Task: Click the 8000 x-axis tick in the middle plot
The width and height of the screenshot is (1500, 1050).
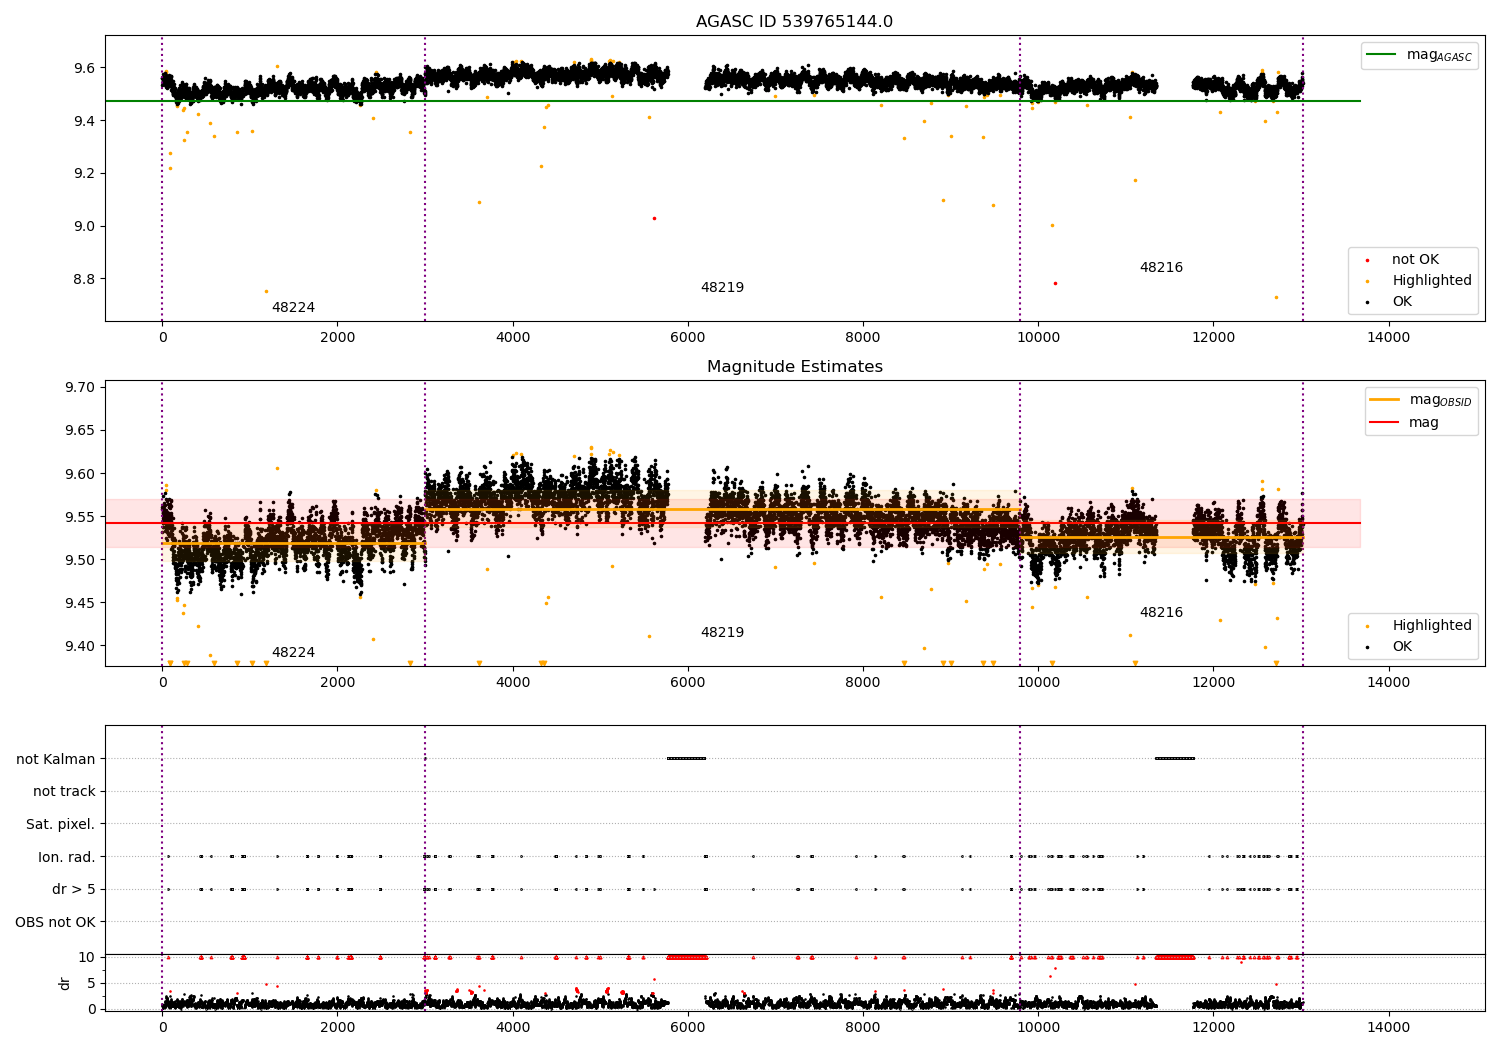Action: [x=863, y=683]
